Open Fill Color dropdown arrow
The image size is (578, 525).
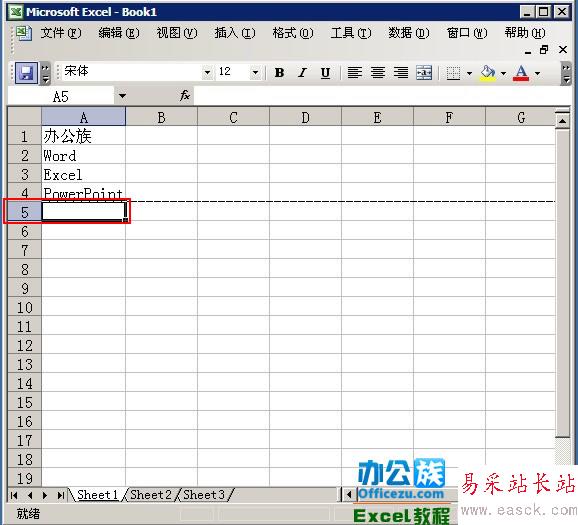click(x=503, y=73)
